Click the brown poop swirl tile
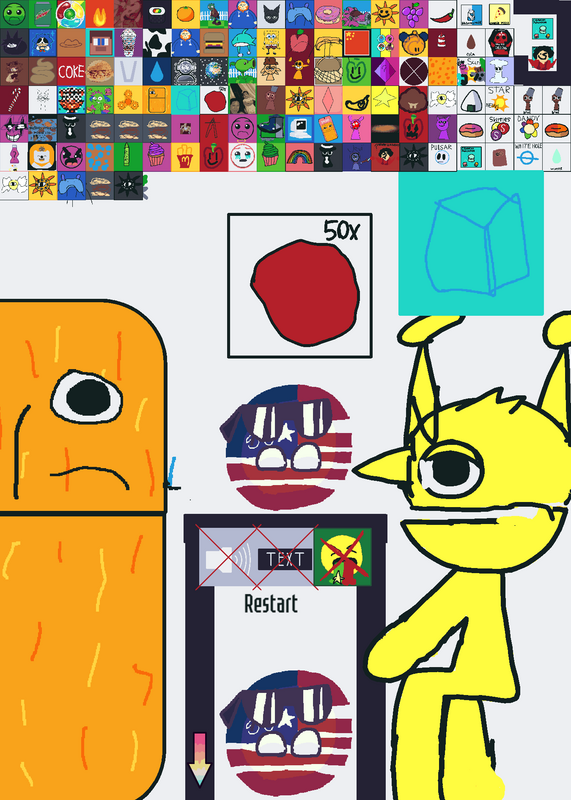571x800 pixels. [x=42, y=71]
